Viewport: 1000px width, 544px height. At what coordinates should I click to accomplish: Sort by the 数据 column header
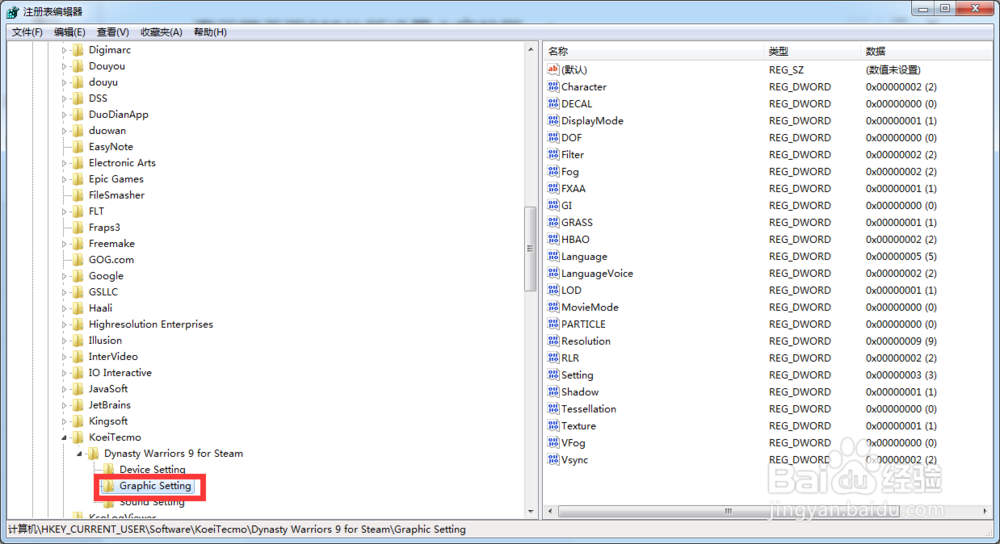[926, 51]
